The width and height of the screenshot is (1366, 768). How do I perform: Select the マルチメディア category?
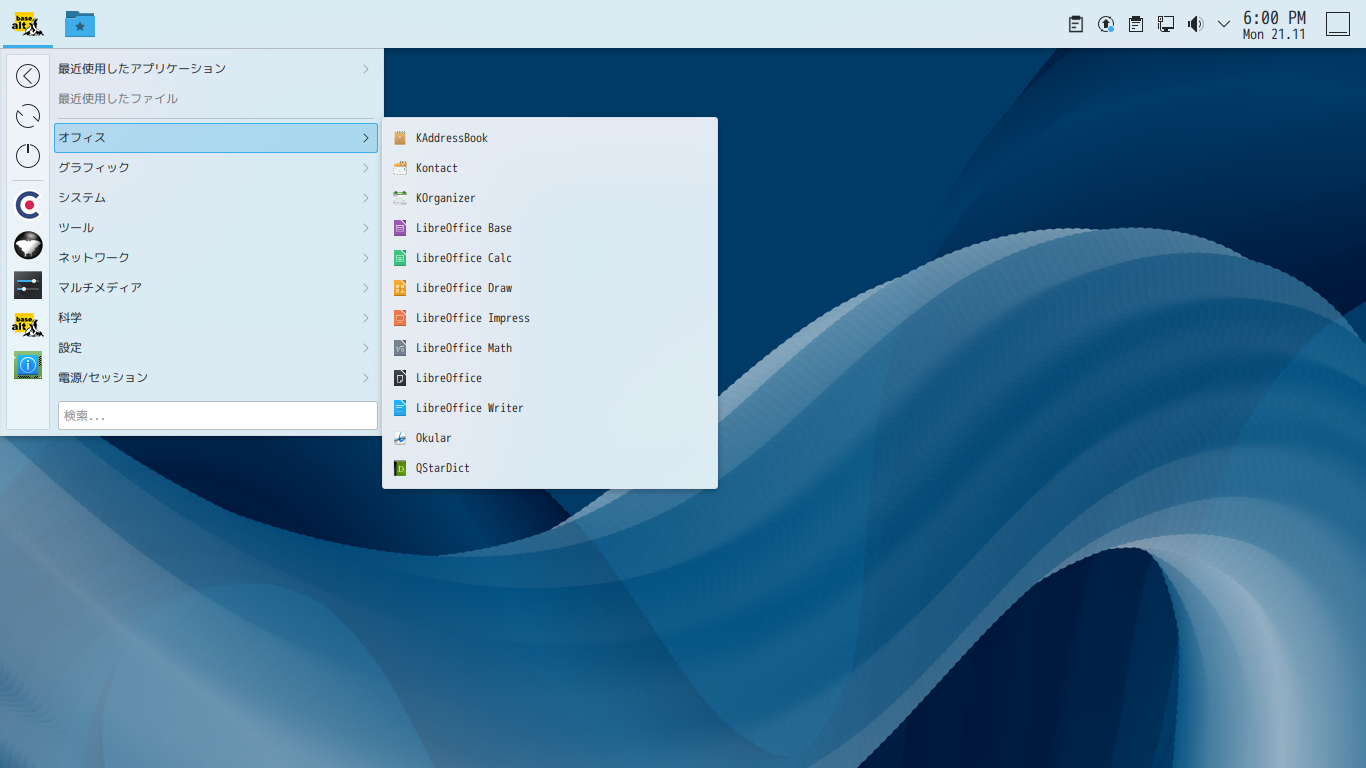tap(216, 288)
